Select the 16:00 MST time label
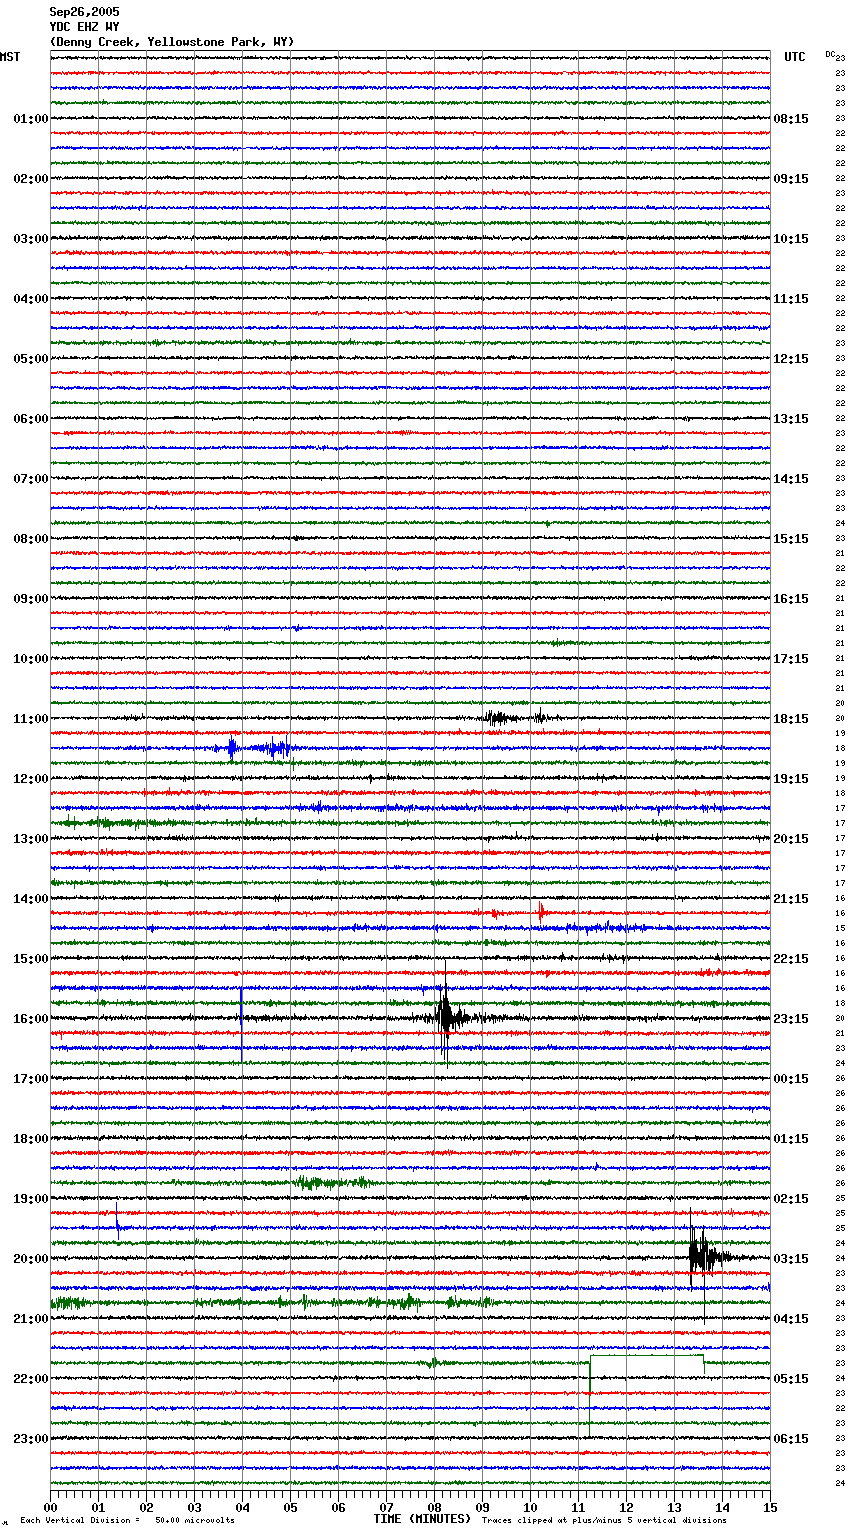Viewport: 850px width, 1534px height. (x=30, y=1019)
